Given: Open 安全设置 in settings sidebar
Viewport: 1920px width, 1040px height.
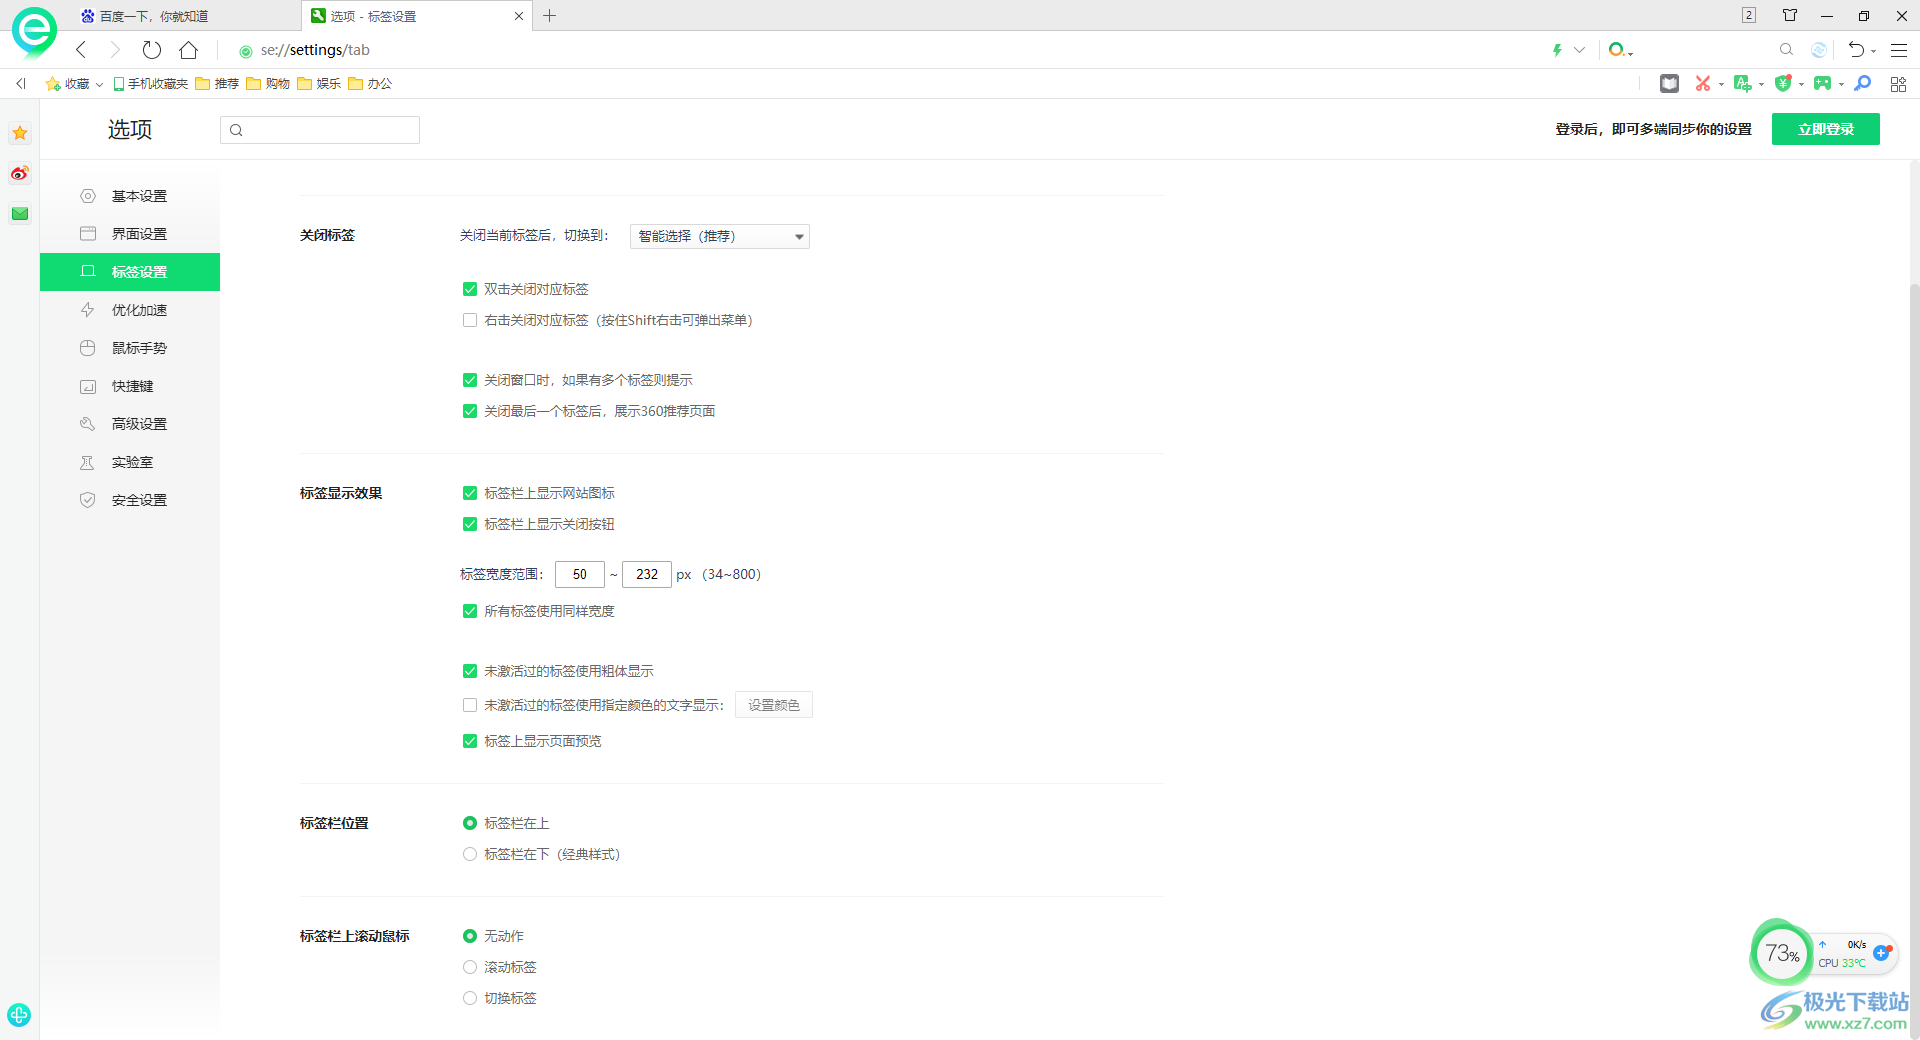Looking at the screenshot, I should pyautogui.click(x=130, y=500).
